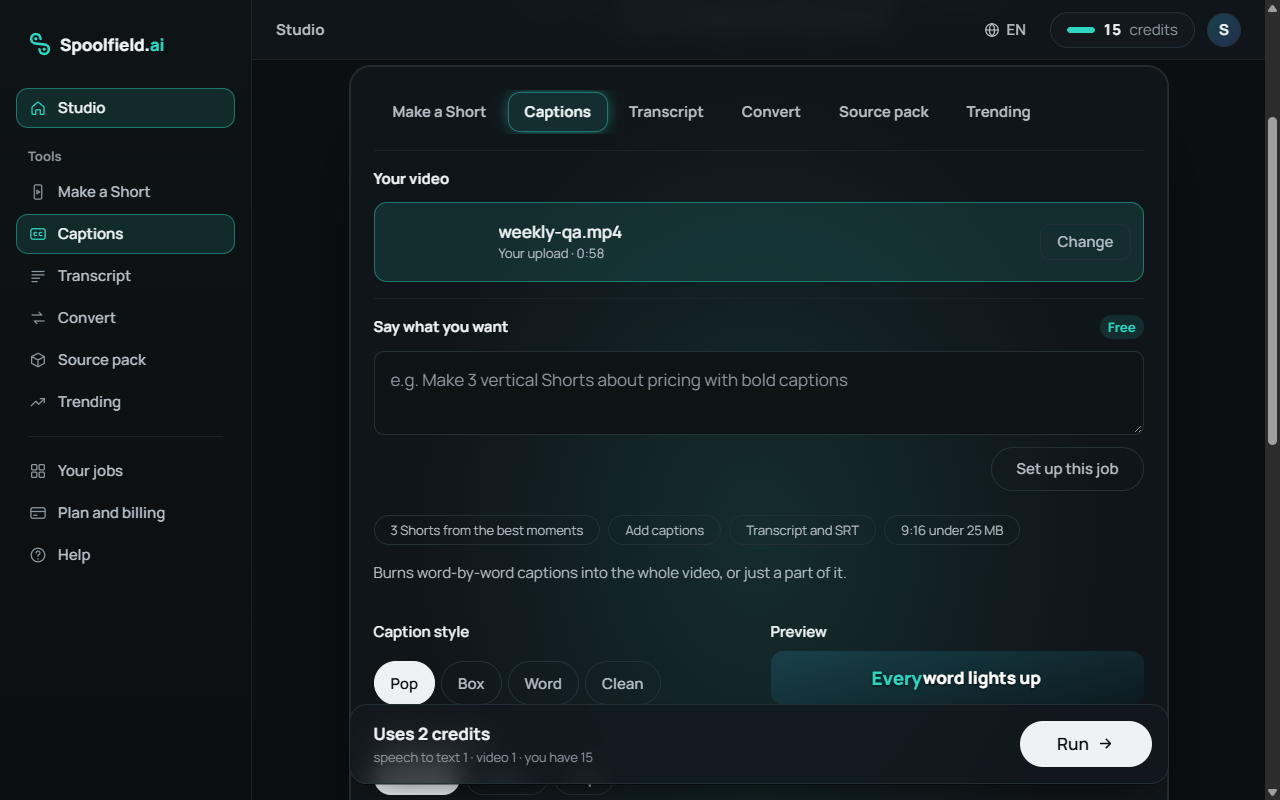Choose the 9:16 under 25 MB chip
Screen dimensions: 1280x800
point(952,530)
